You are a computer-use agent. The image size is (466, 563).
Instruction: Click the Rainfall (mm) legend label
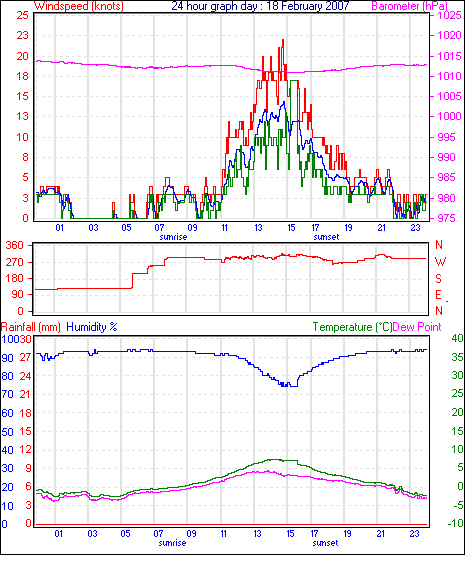click(31, 327)
